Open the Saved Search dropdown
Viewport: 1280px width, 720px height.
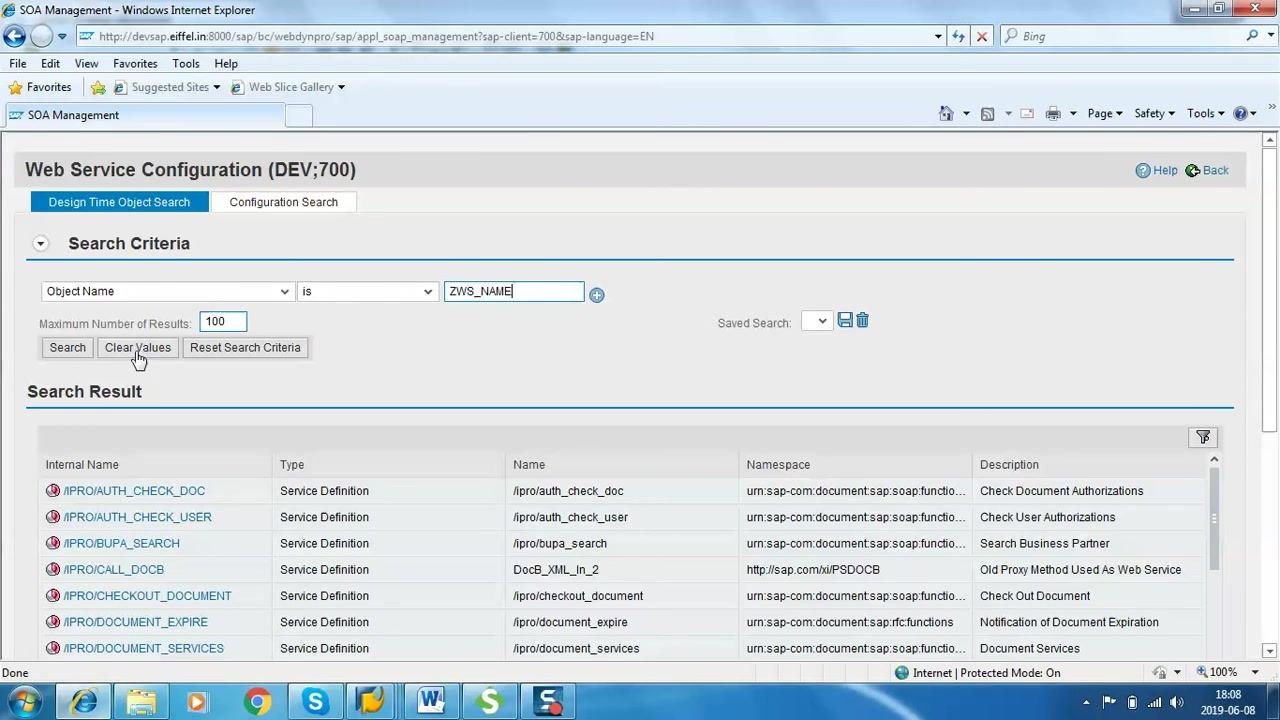(816, 322)
